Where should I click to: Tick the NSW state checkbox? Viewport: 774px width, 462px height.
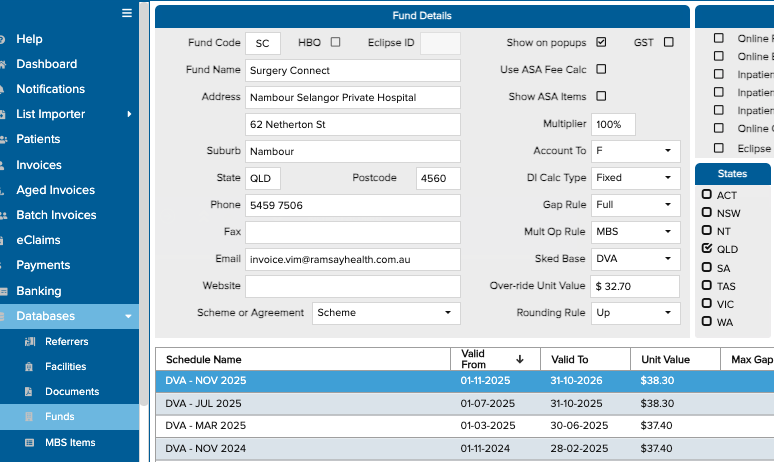707,213
